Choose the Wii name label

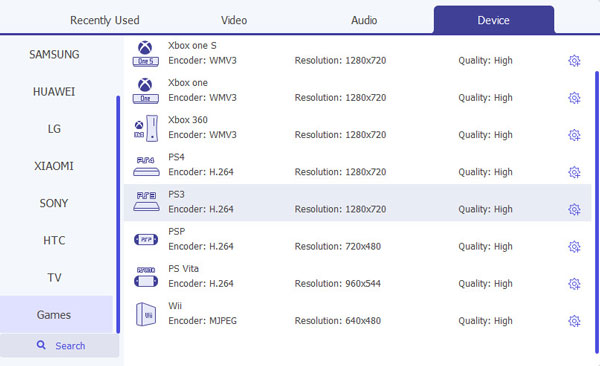(175, 306)
